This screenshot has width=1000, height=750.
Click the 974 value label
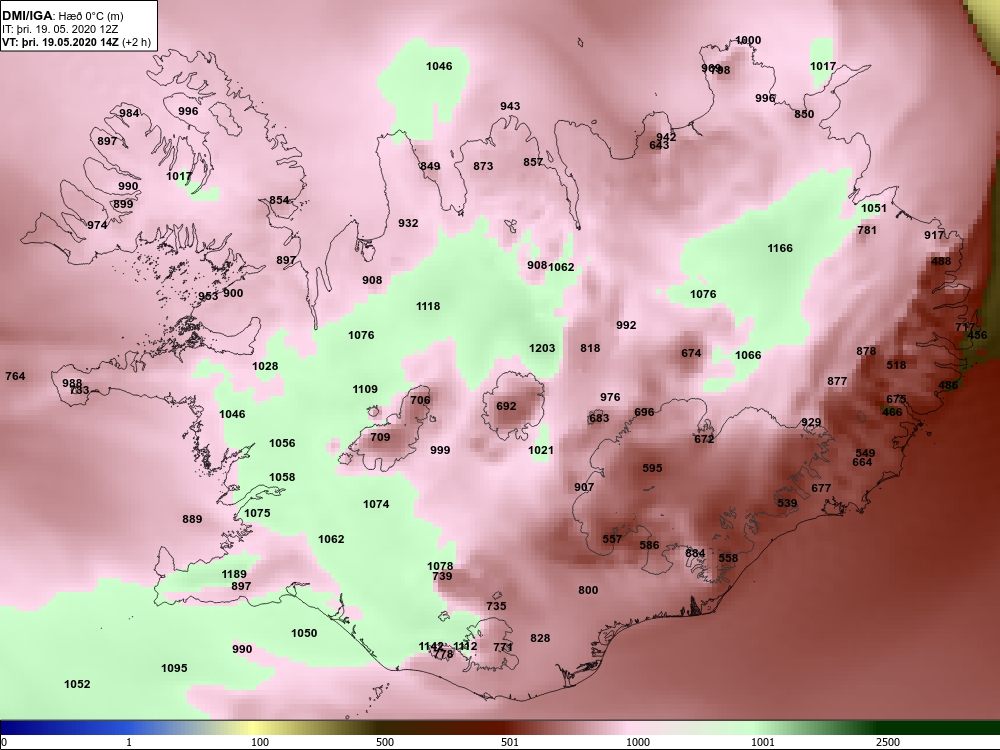click(97, 224)
